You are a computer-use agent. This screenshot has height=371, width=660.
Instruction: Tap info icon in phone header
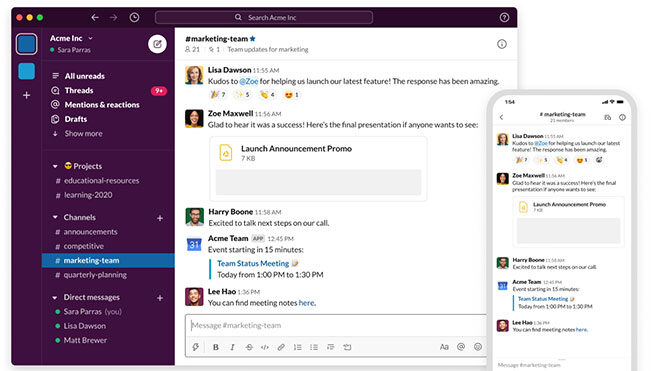[x=622, y=117]
